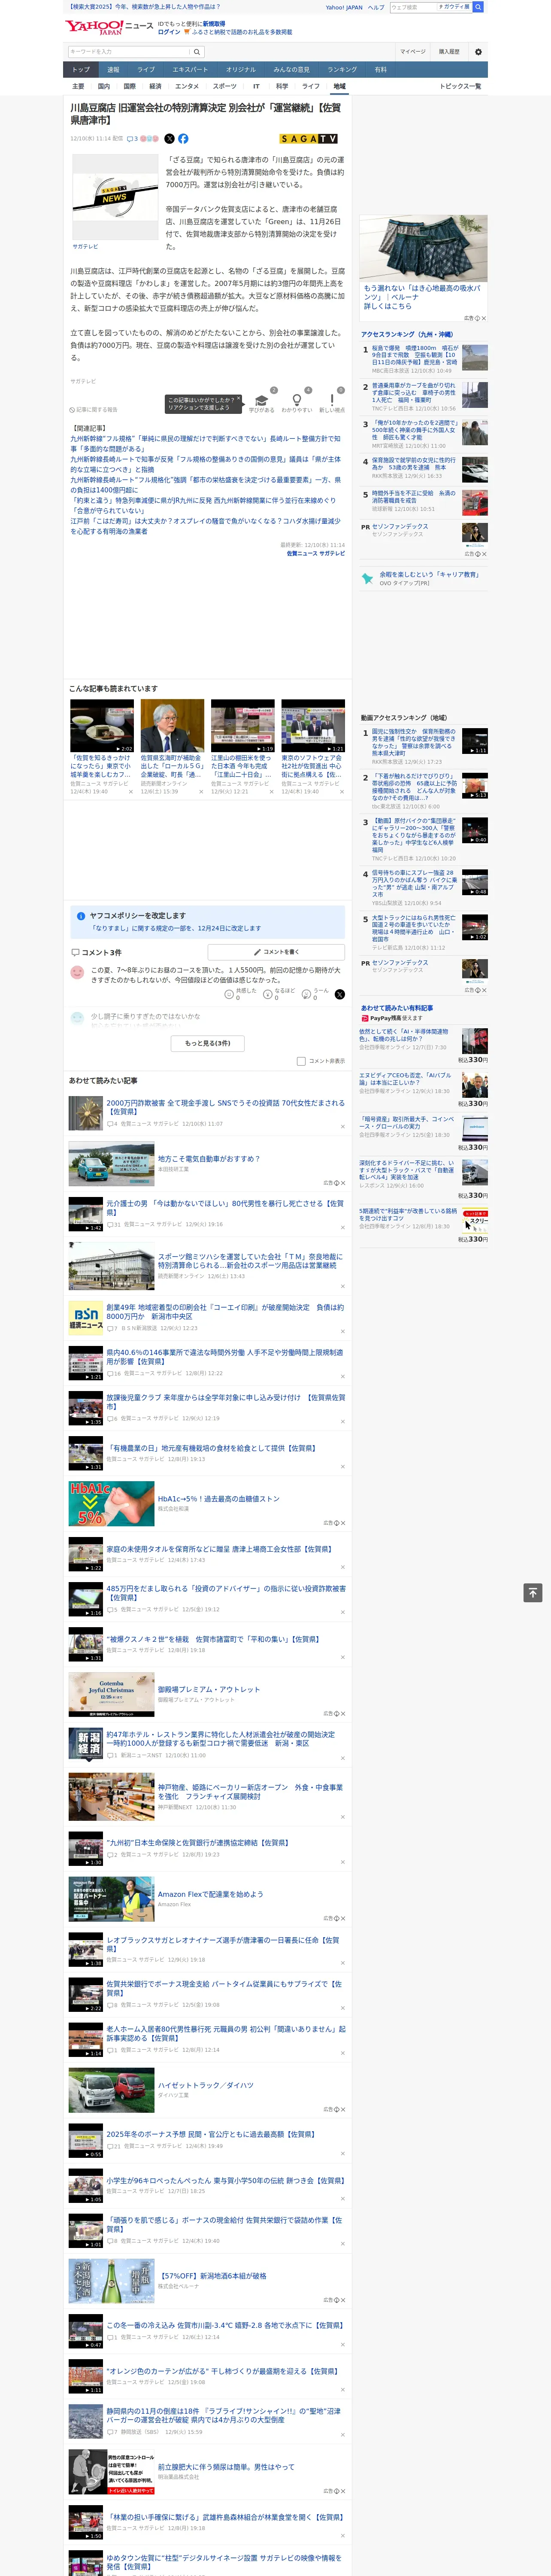Click the Yahoo! JAPAN ニュース logo
This screenshot has width=551, height=2576.
coord(109,27)
